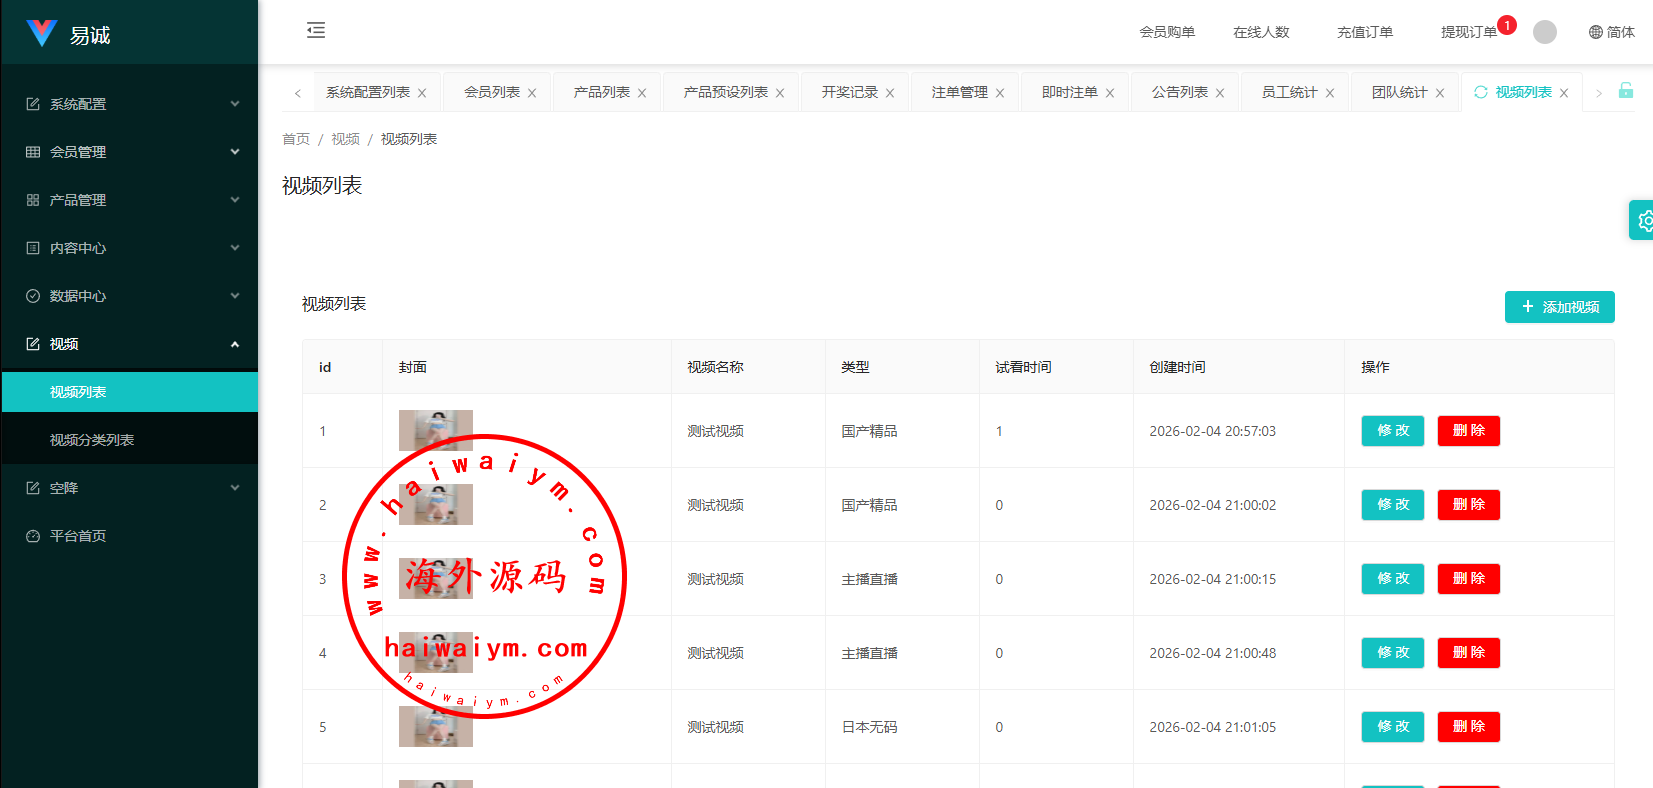
Task: Collapse the sidebar with the hamburger icon
Action: tap(316, 30)
